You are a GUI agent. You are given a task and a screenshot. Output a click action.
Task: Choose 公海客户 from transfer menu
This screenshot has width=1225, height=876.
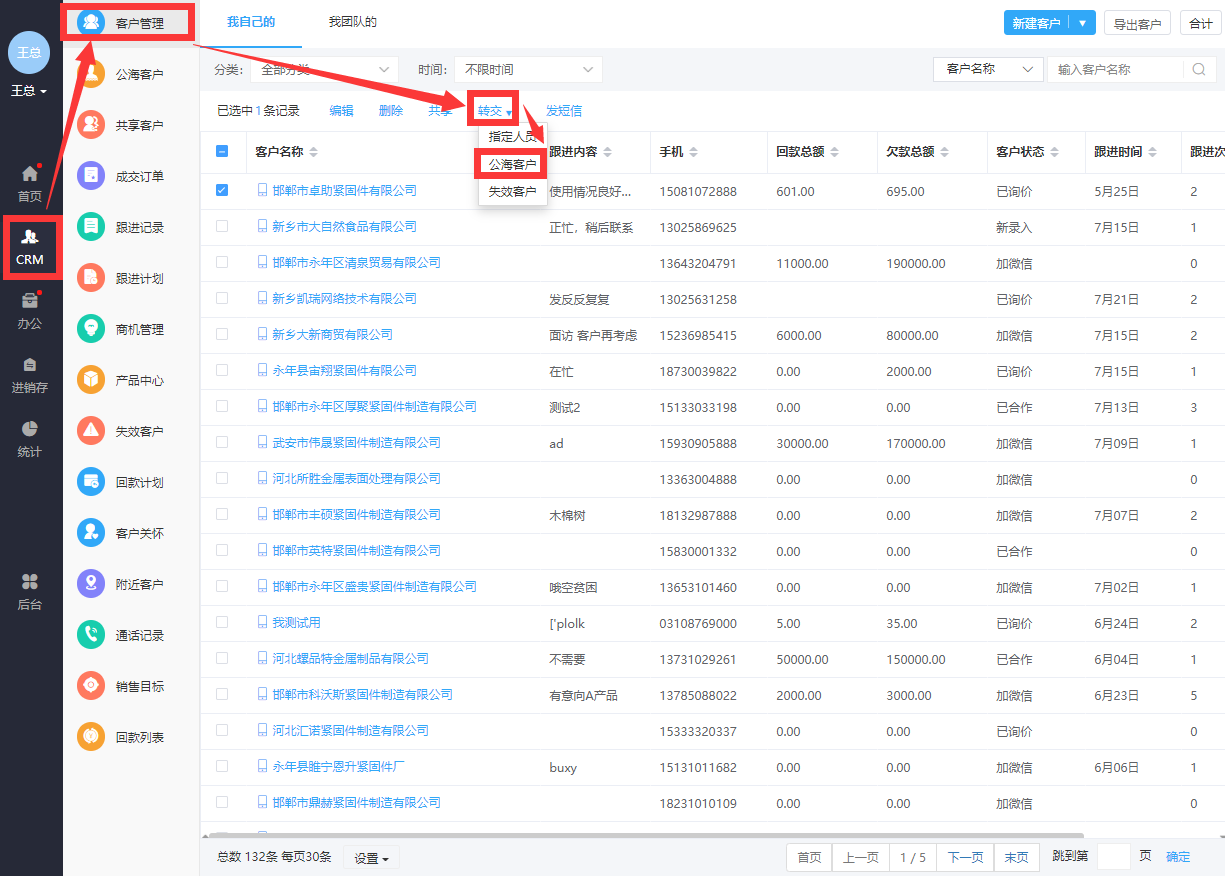pos(513,164)
